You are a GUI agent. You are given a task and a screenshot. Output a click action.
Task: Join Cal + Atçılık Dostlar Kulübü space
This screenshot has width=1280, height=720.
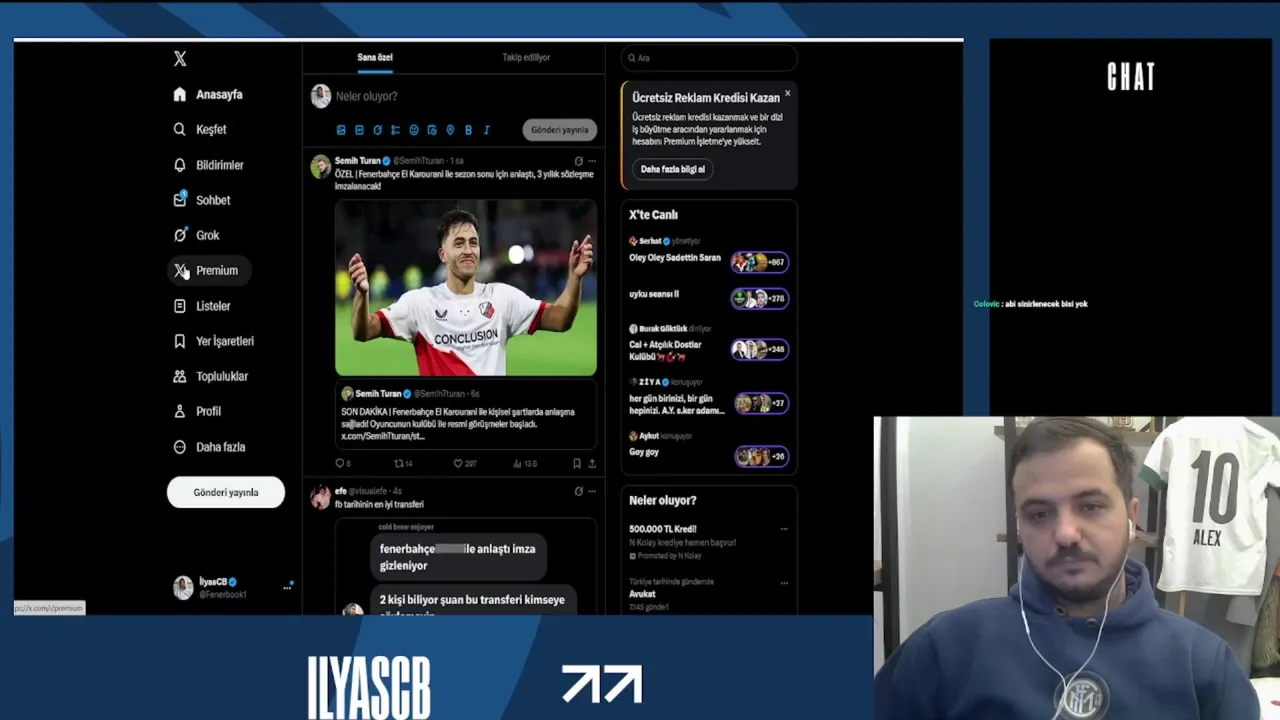pos(665,350)
